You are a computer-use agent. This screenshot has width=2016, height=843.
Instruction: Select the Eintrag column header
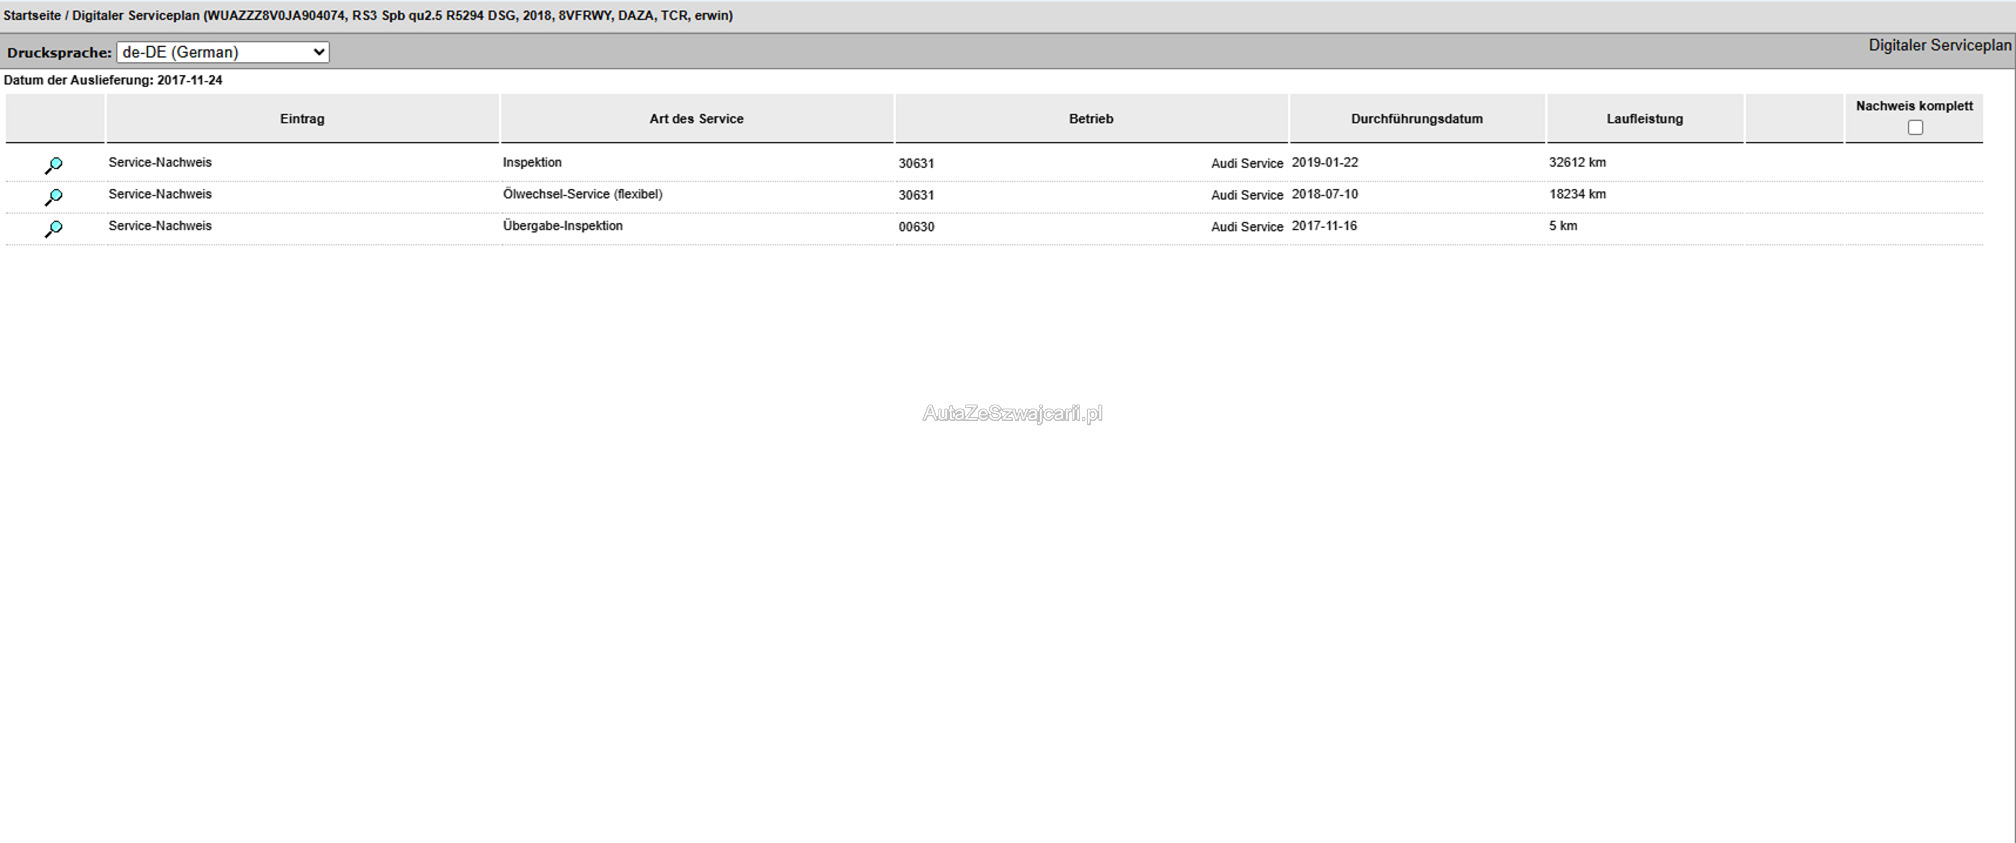[302, 119]
